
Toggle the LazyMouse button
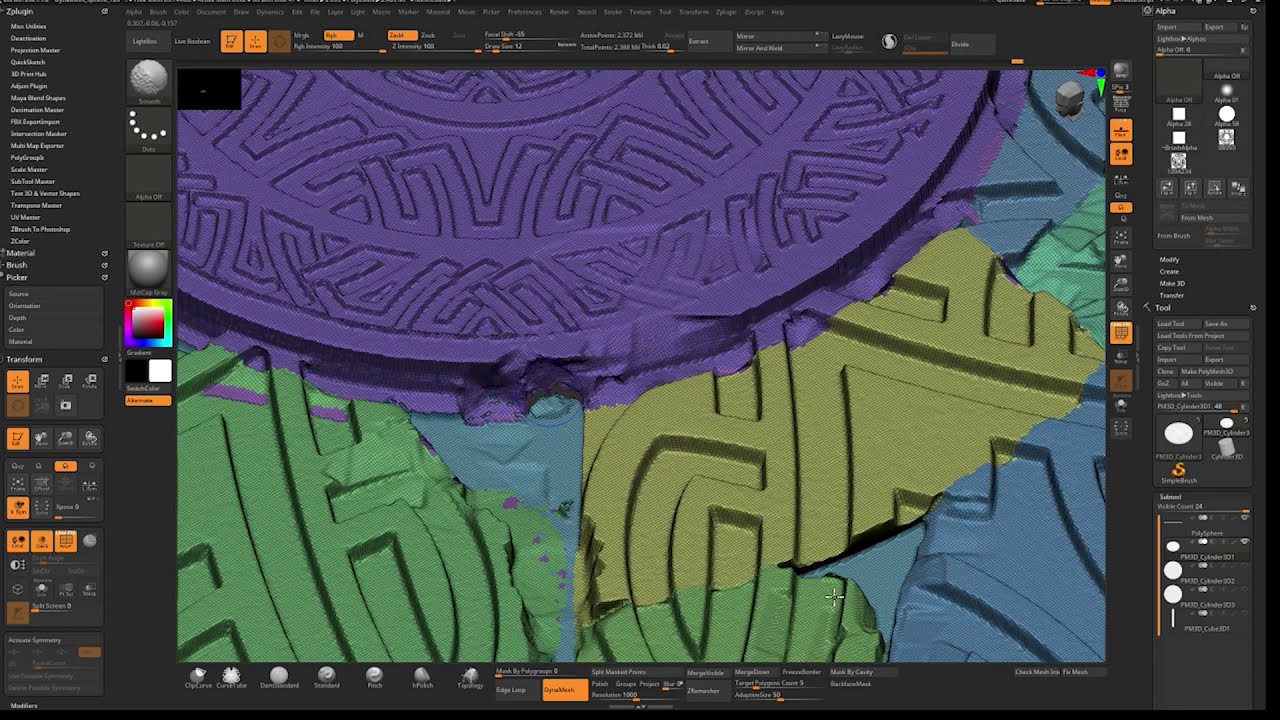pyautogui.click(x=847, y=36)
